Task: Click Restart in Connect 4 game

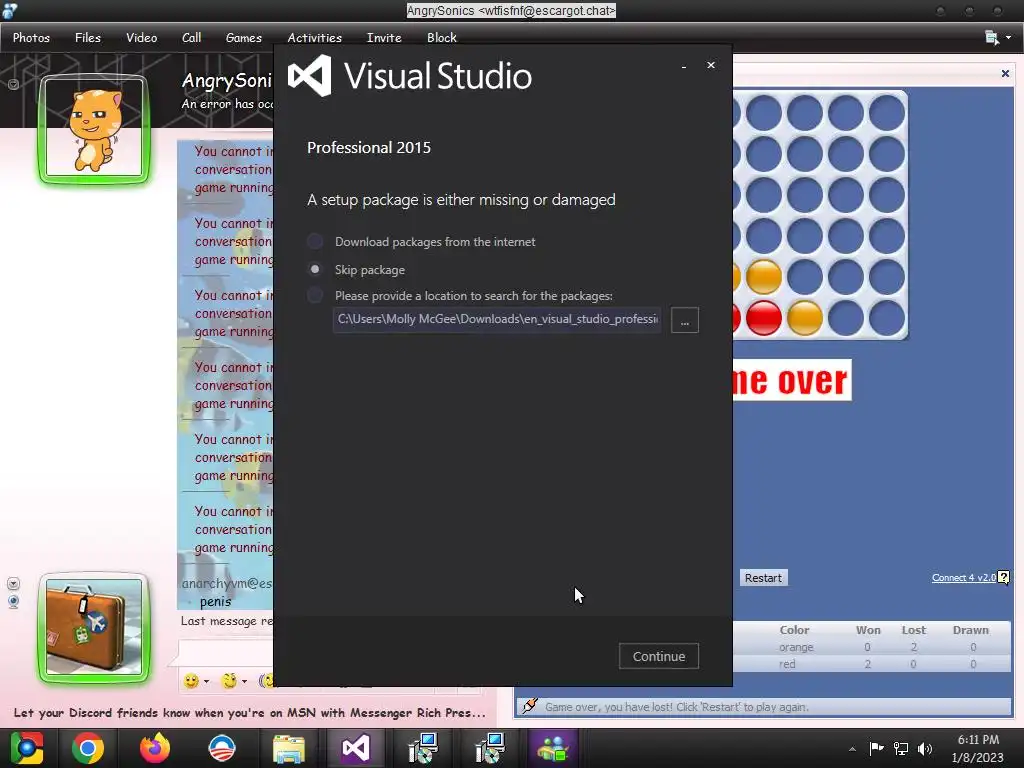Action: pyautogui.click(x=763, y=578)
